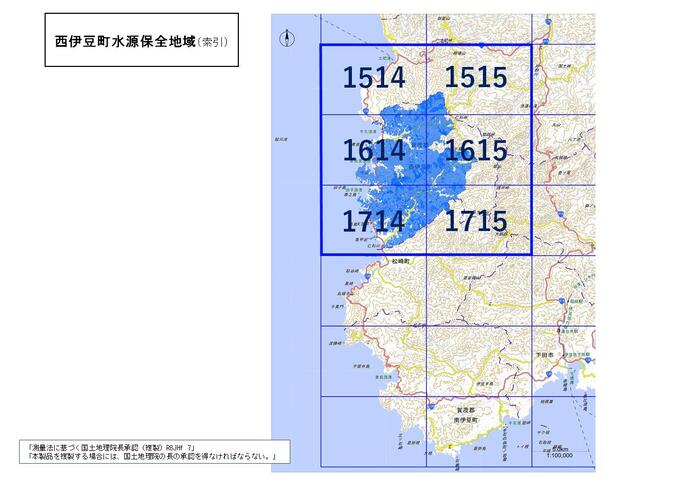Viewport: 690px width, 478px height.
Task: Click the north arrow compass icon
Action: [x=287, y=39]
